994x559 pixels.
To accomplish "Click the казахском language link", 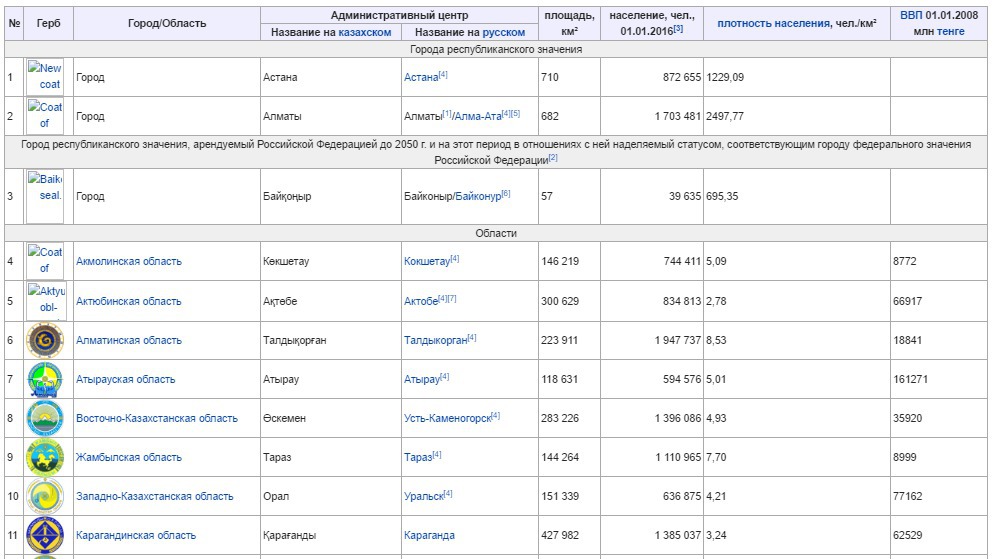I will [x=364, y=32].
